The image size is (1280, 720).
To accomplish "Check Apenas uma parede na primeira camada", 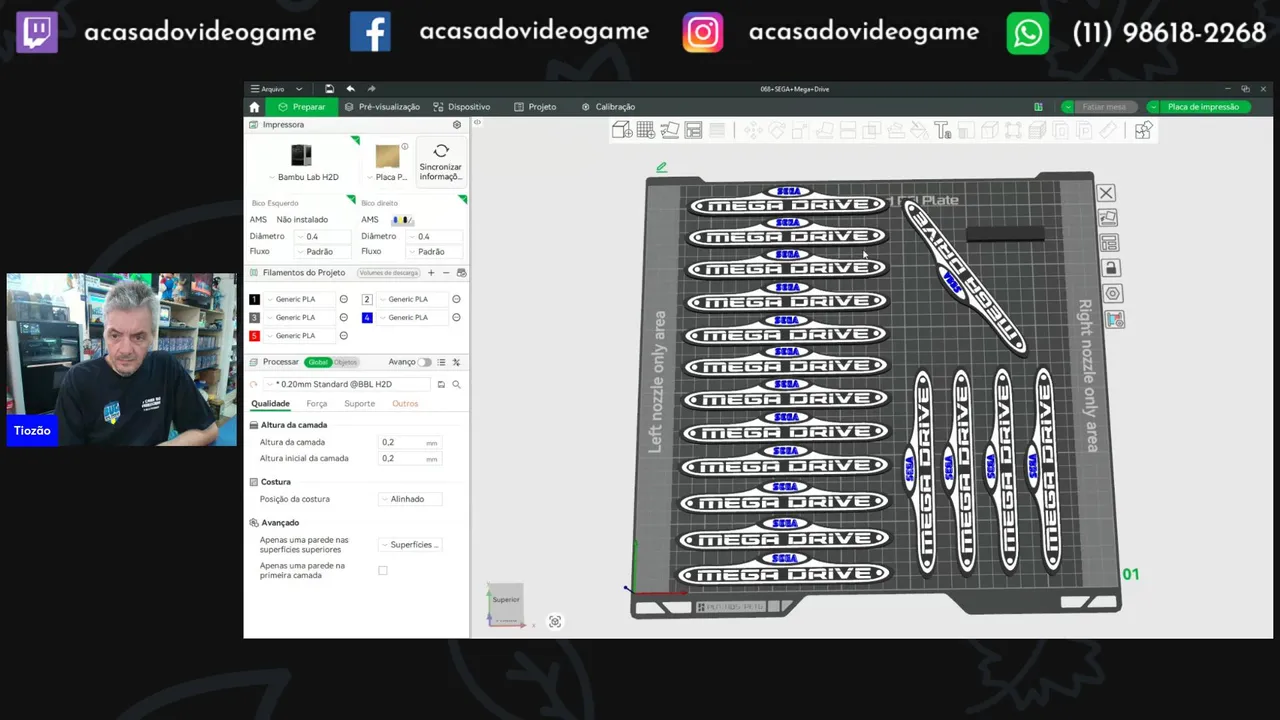I will pyautogui.click(x=382, y=571).
